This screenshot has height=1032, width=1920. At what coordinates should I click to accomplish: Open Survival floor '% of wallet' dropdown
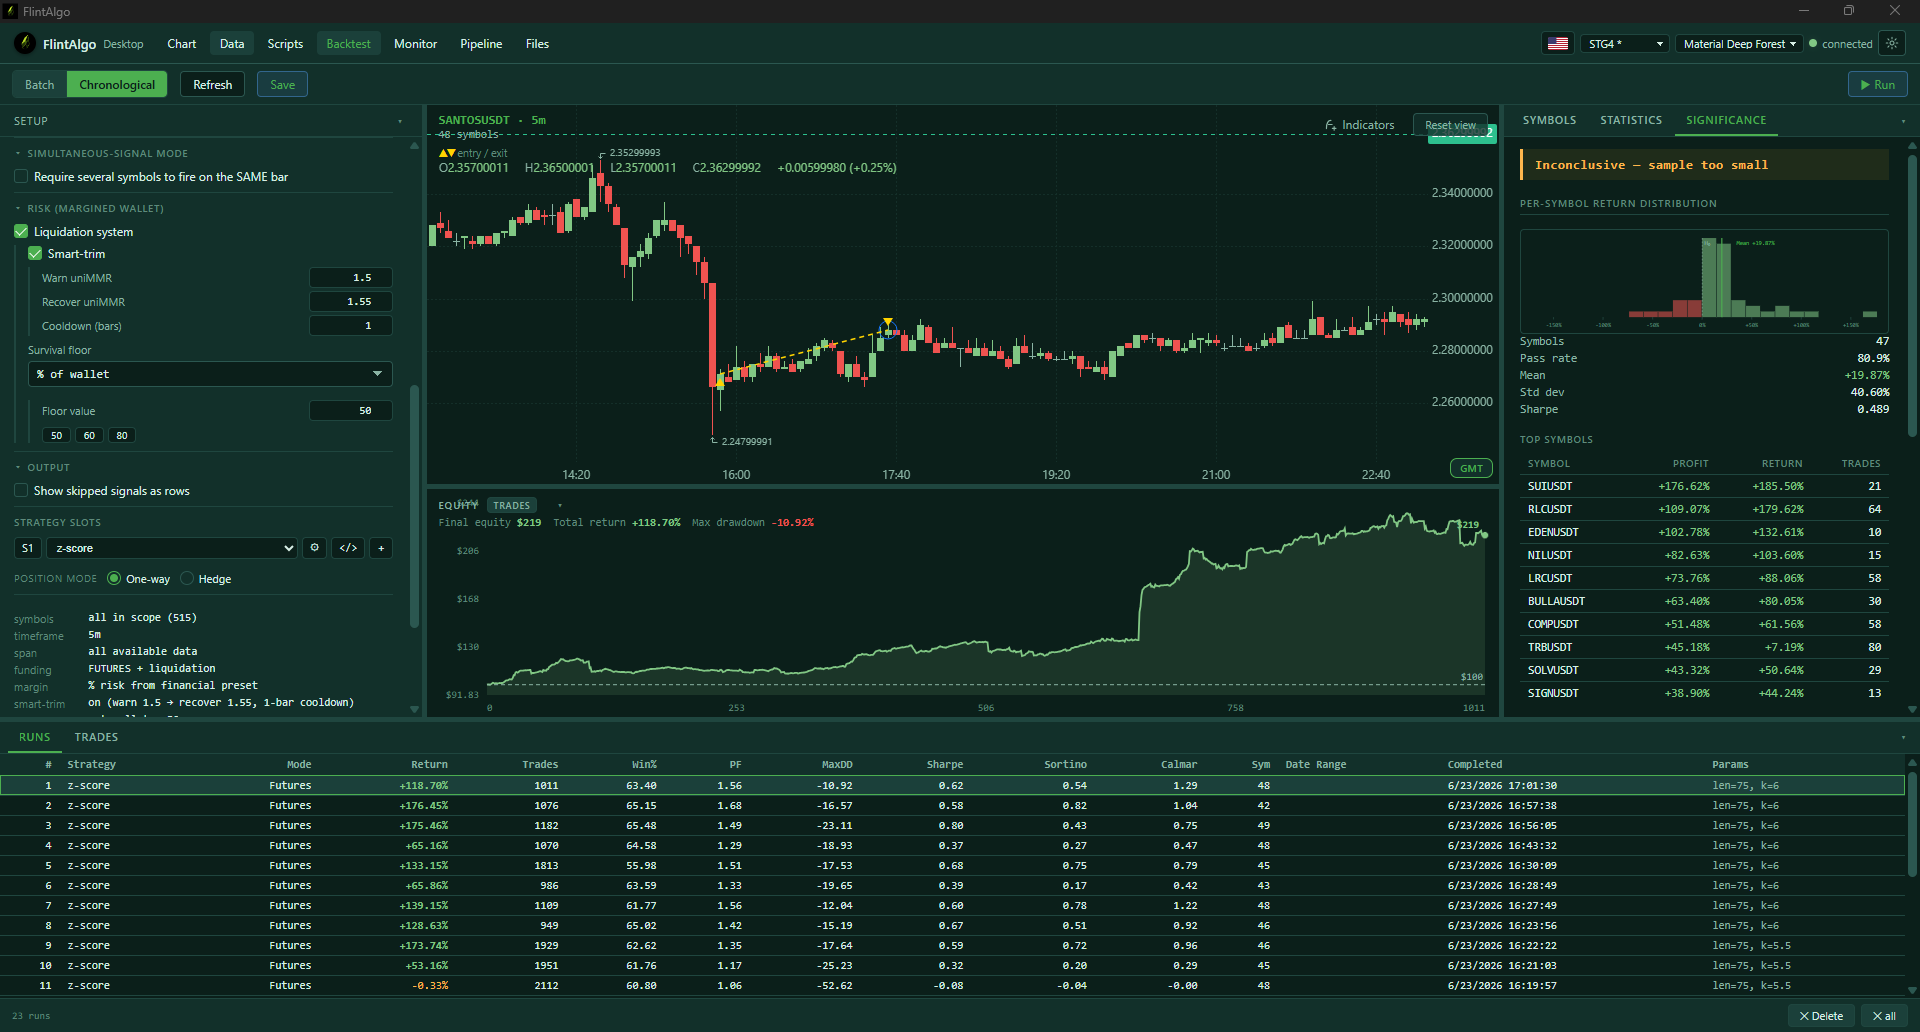point(210,374)
